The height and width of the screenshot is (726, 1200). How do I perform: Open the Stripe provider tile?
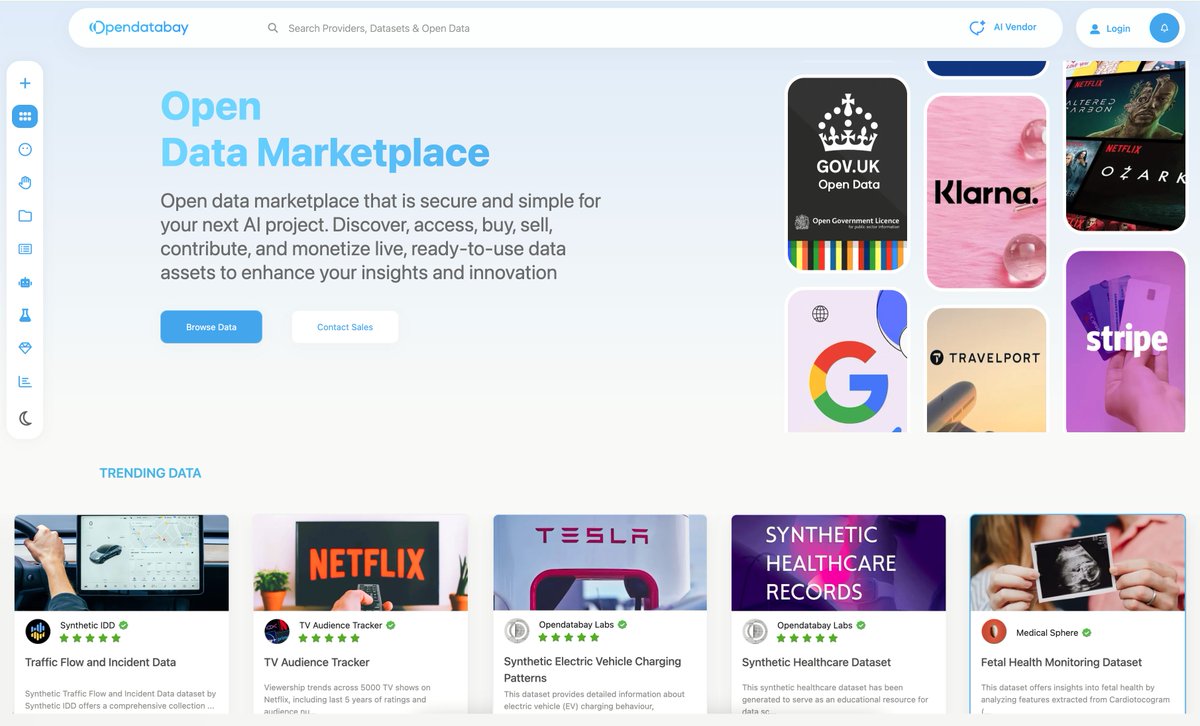1126,342
